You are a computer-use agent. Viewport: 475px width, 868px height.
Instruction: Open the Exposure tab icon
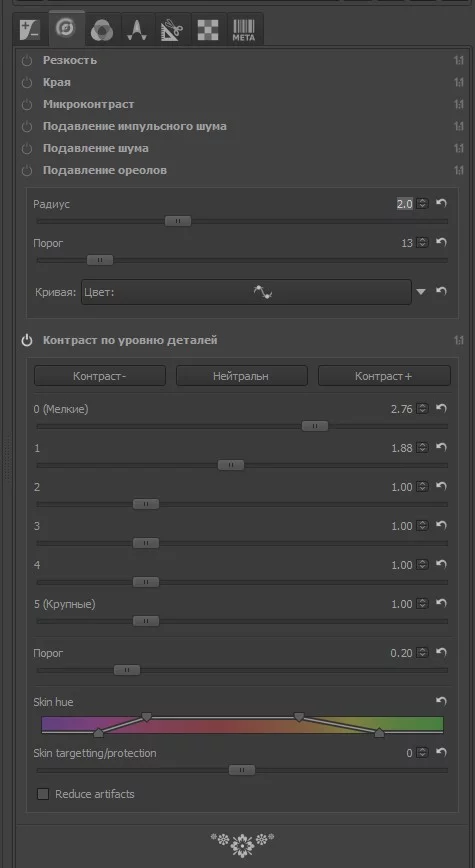point(30,30)
